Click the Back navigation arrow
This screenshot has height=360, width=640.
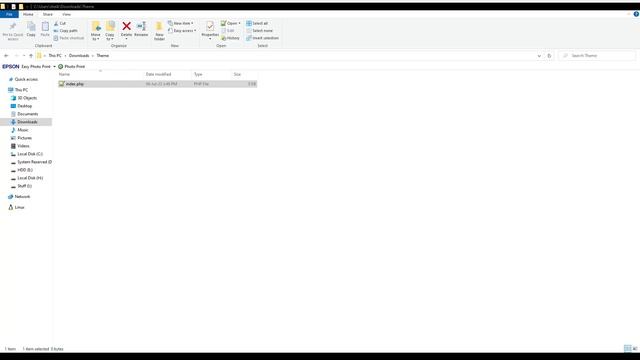coord(6,56)
